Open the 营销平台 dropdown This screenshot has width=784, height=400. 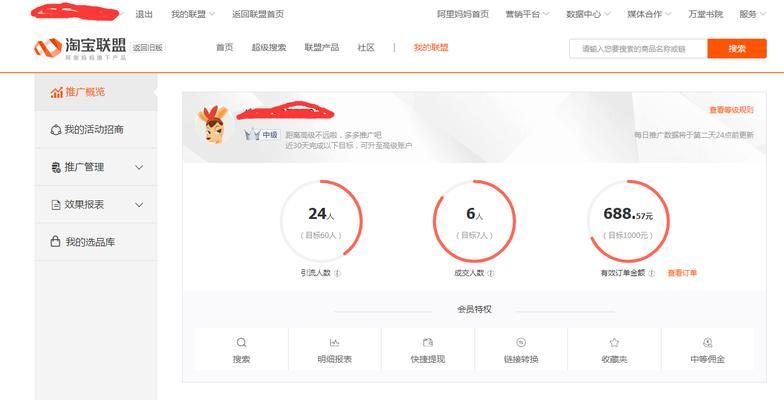point(527,14)
